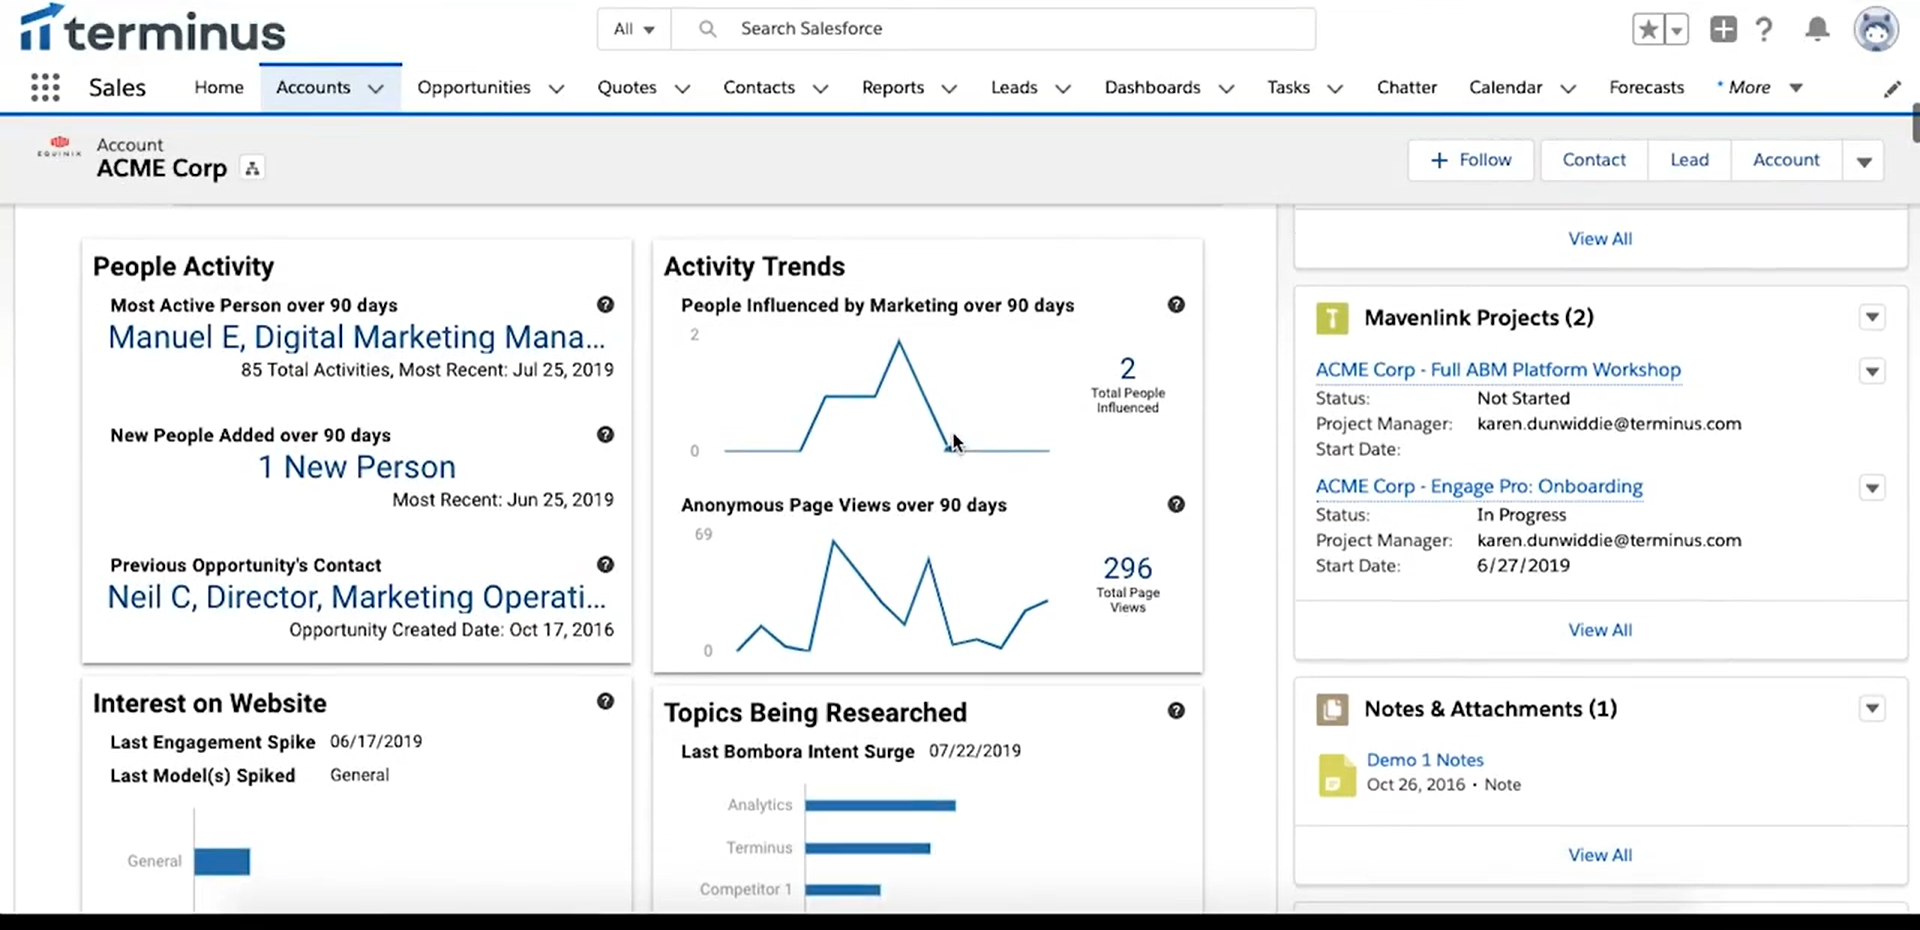This screenshot has height=930, width=1920.
Task: Favorite this page with the star icon
Action: [x=1647, y=29]
